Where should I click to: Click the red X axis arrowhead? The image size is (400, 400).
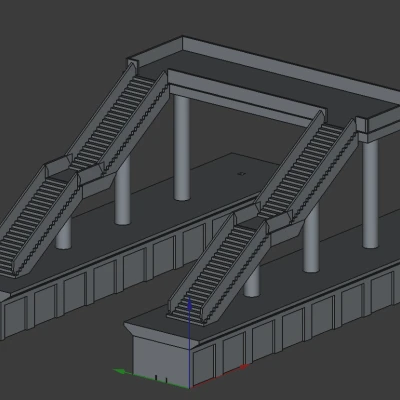(x=244, y=367)
